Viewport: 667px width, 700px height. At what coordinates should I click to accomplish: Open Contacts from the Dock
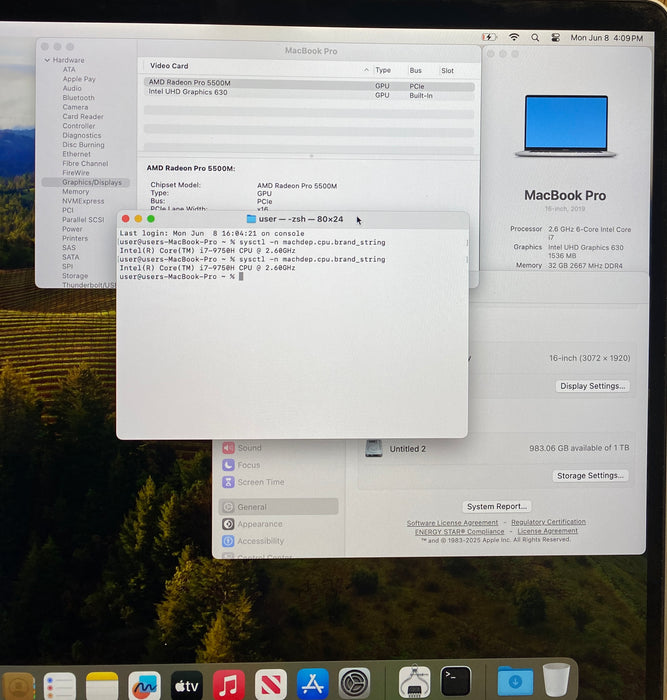pos(18,686)
